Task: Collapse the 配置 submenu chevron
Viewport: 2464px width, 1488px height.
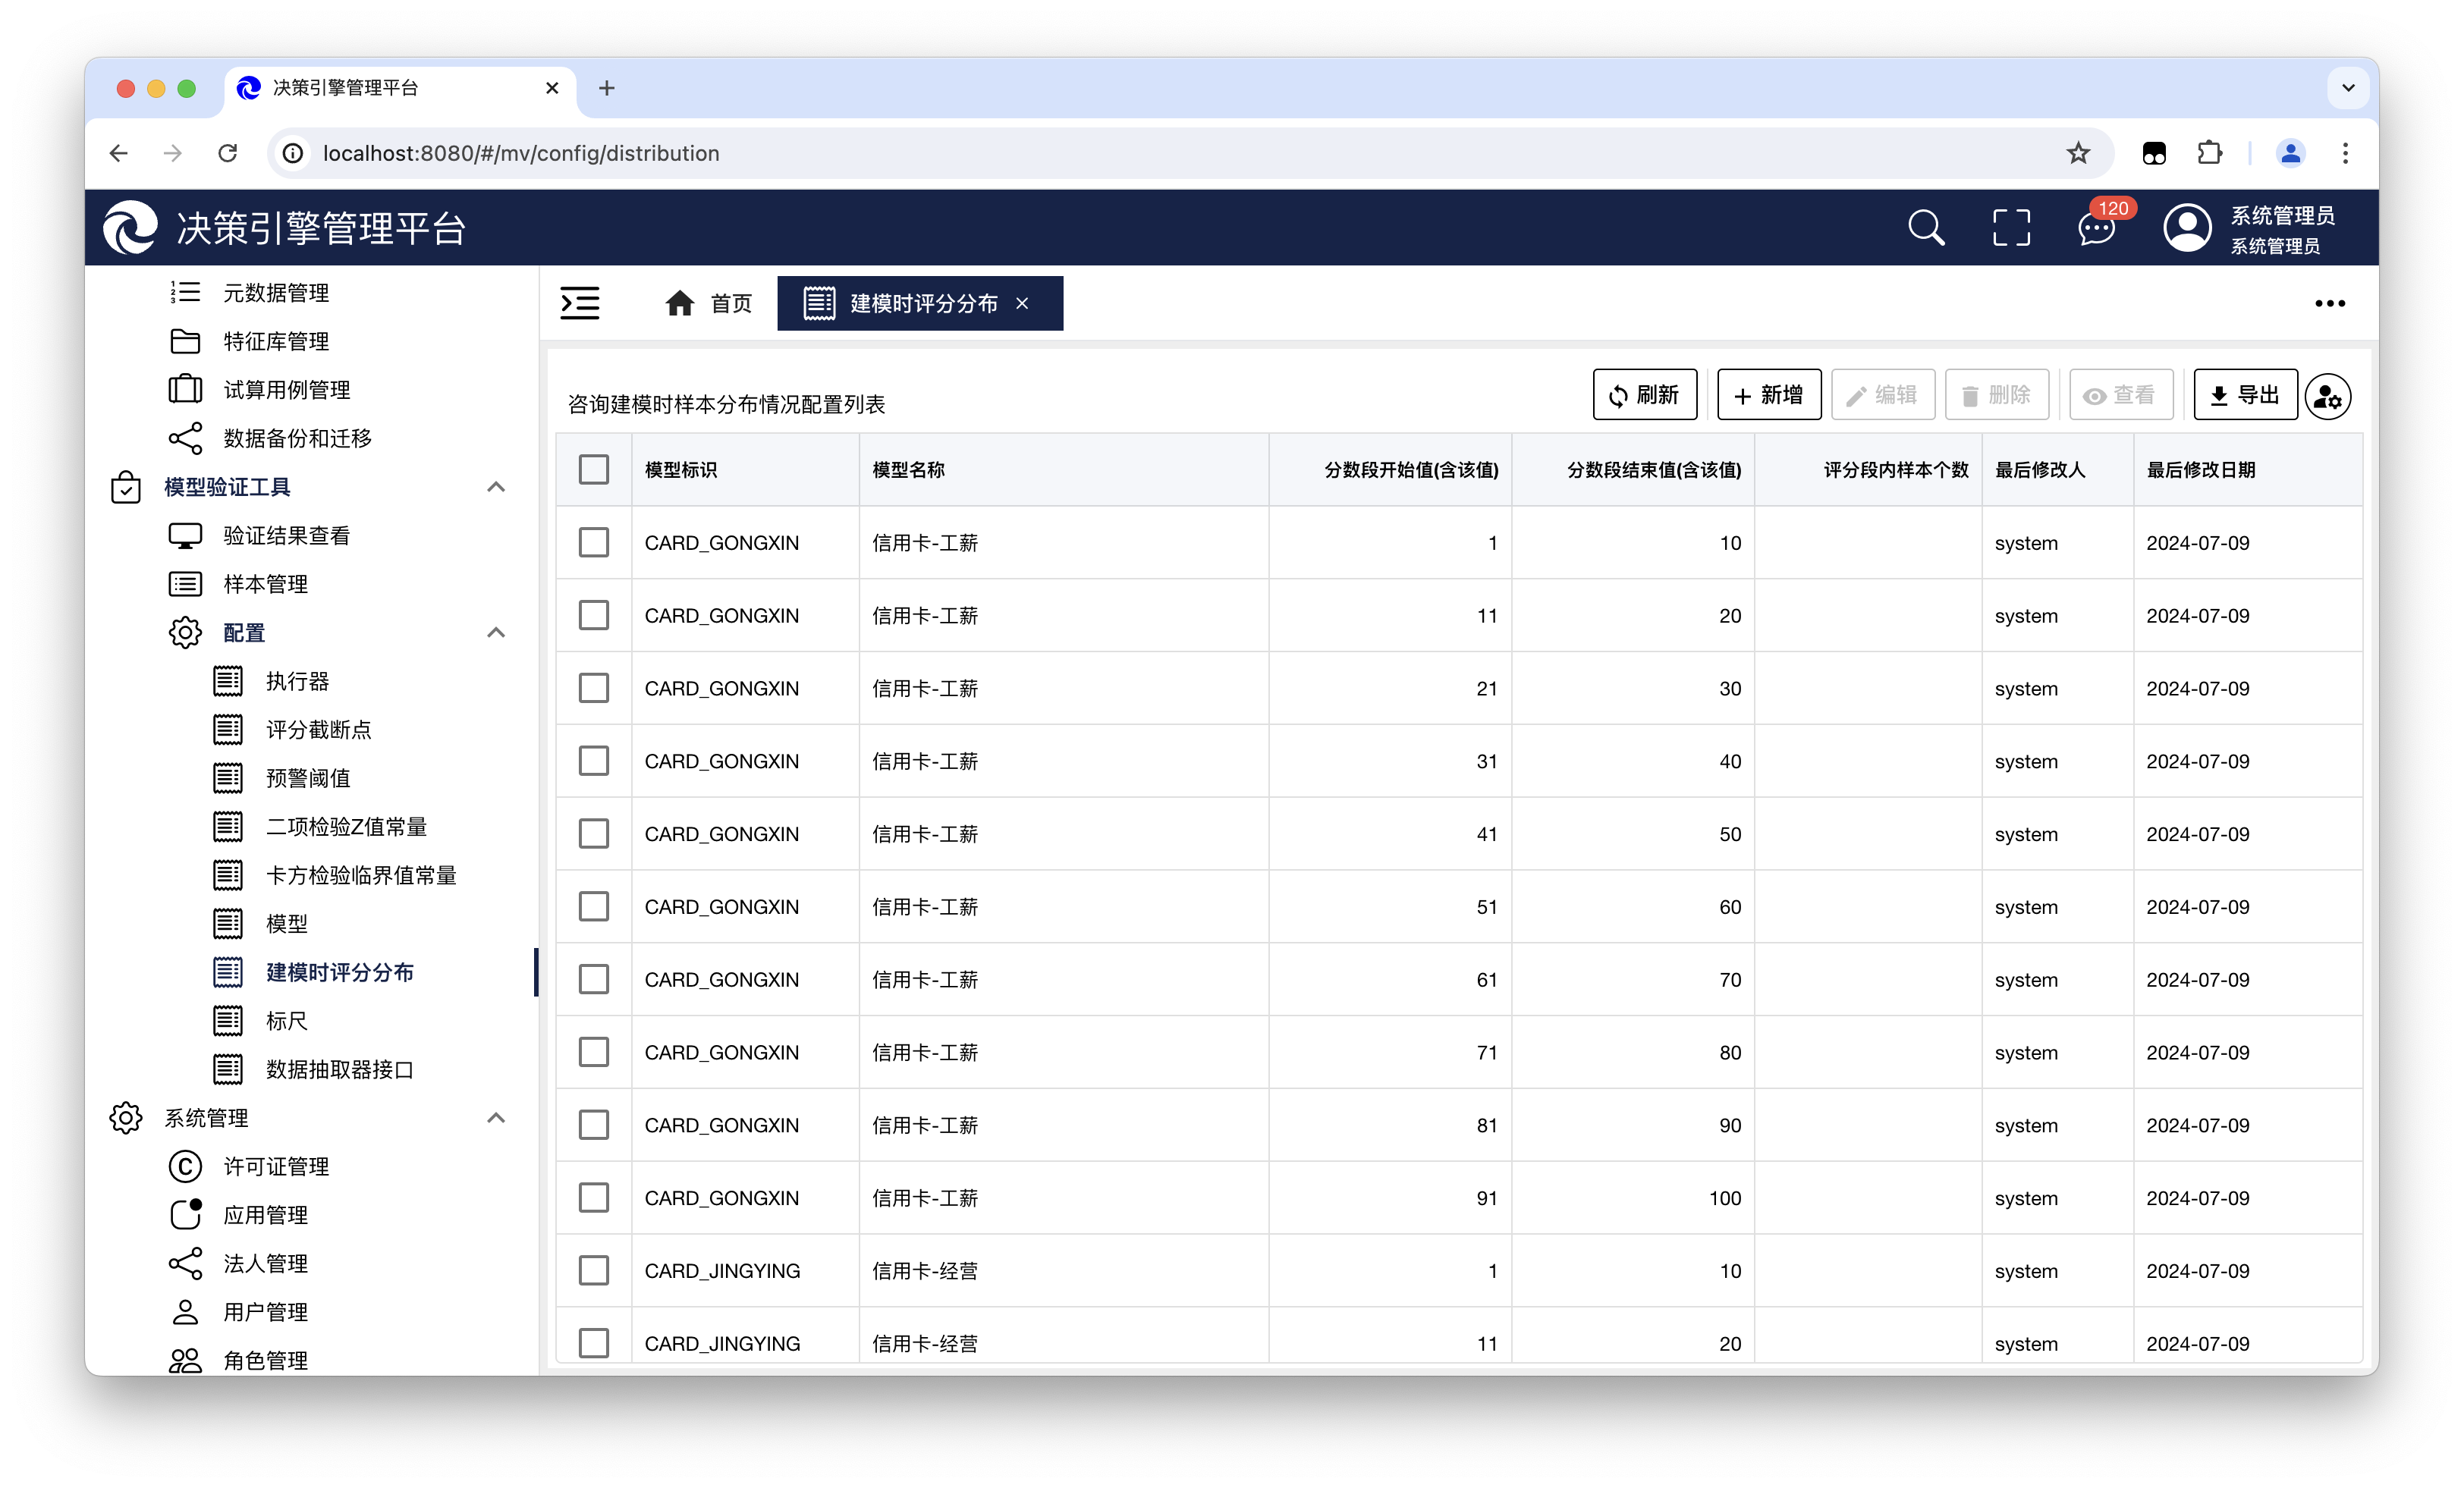Action: click(496, 633)
